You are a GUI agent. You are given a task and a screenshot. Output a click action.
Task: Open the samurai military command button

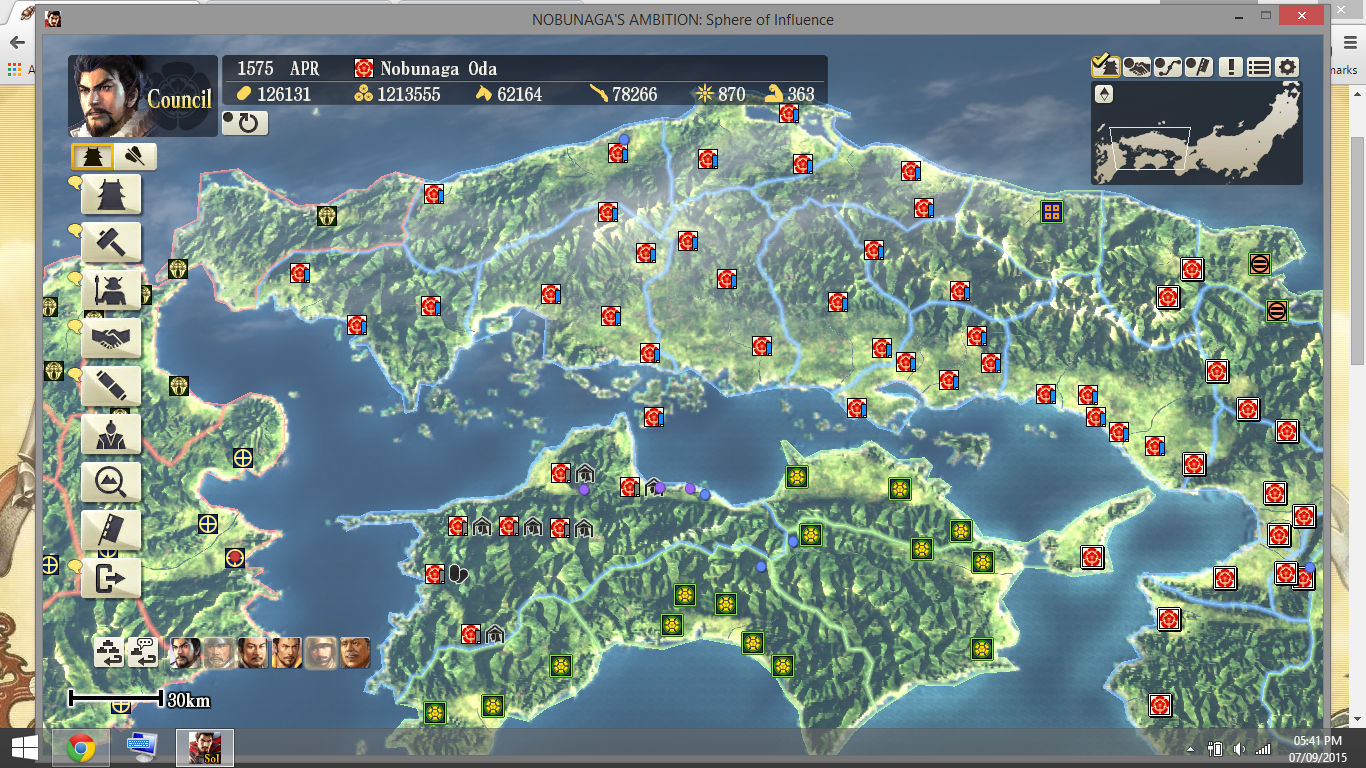[111, 290]
